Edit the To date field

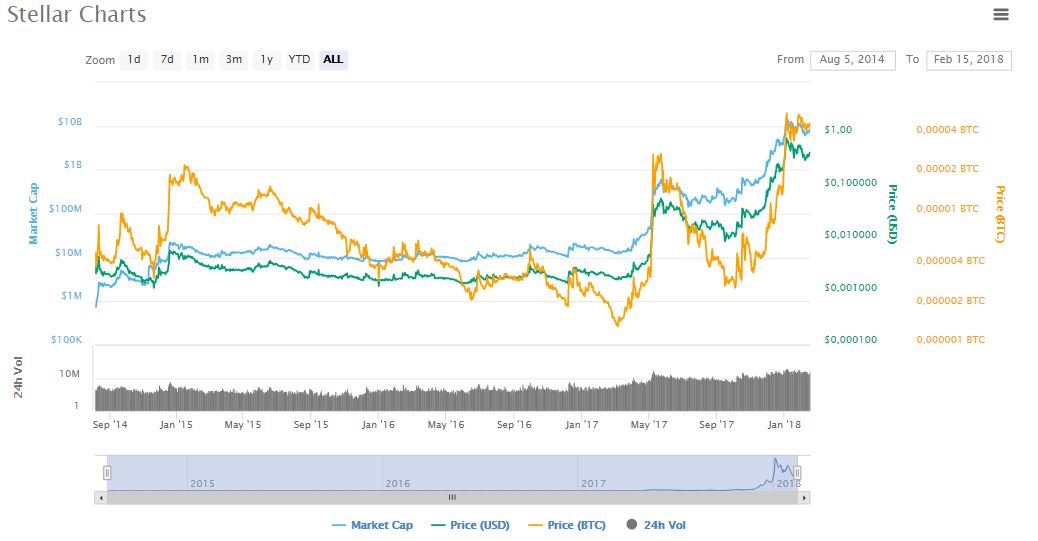(x=968, y=60)
